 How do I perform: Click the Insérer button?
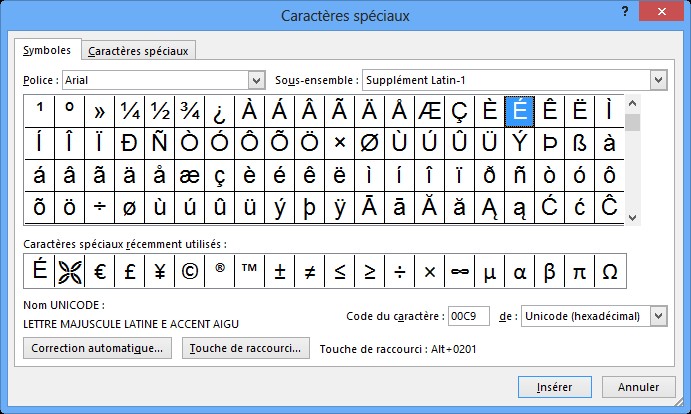(x=554, y=386)
